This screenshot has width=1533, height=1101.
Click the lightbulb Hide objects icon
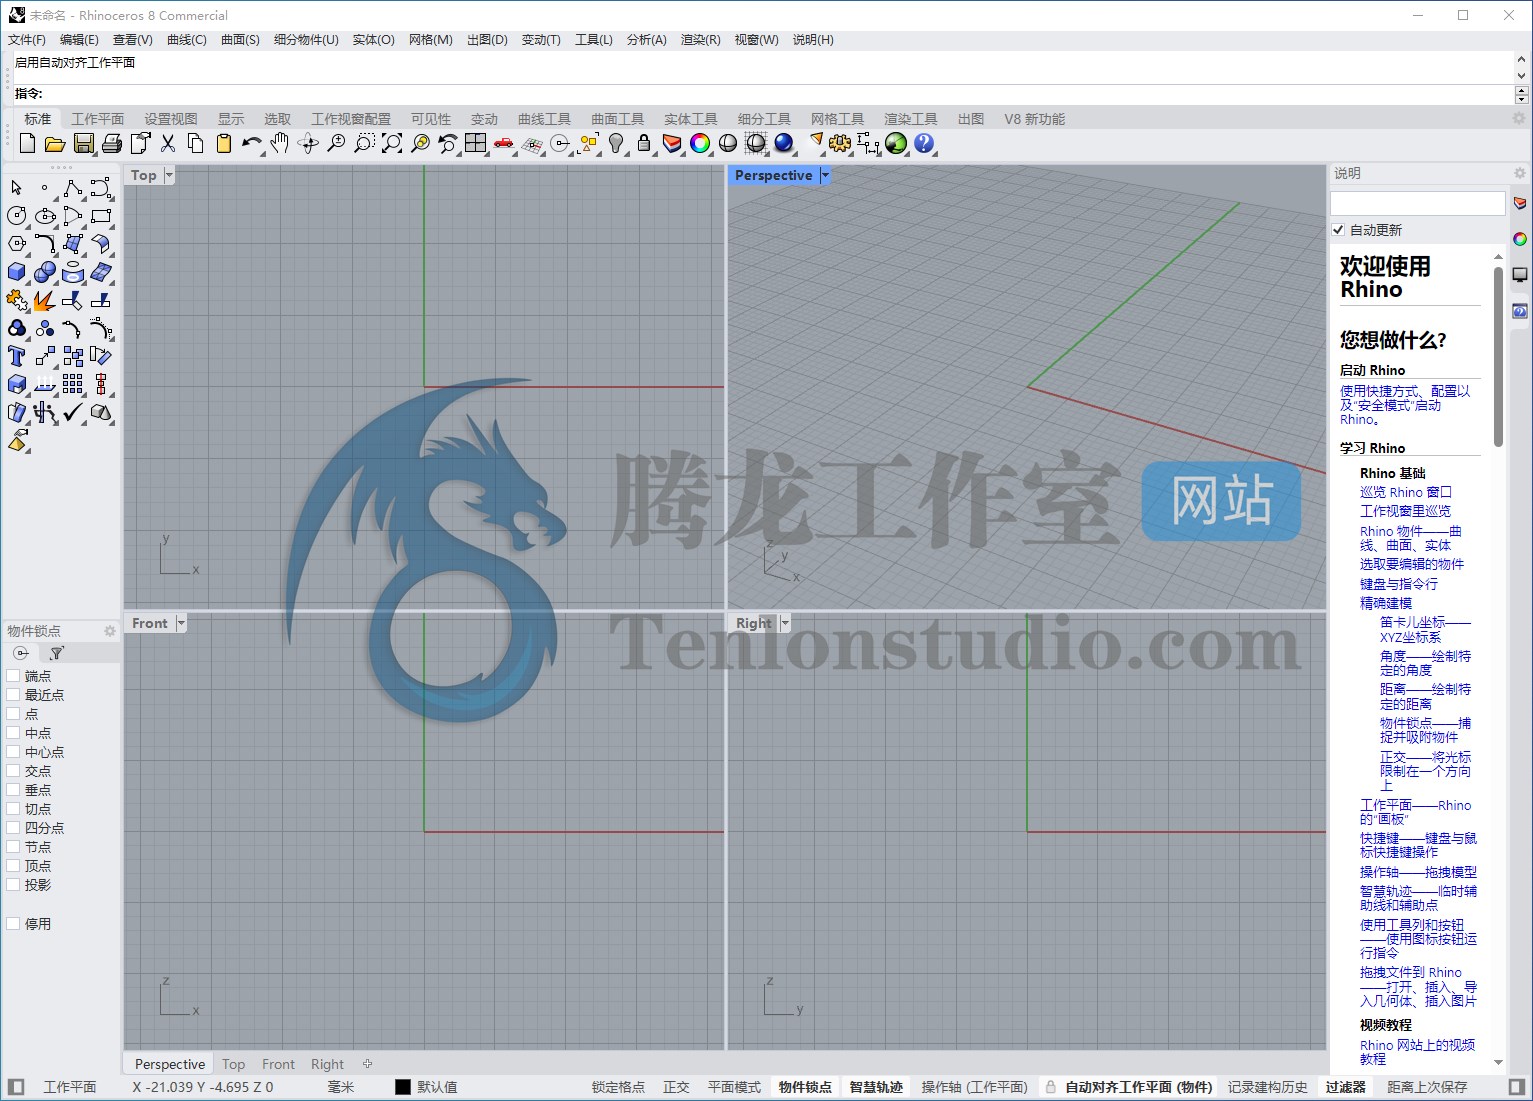pyautogui.click(x=616, y=144)
